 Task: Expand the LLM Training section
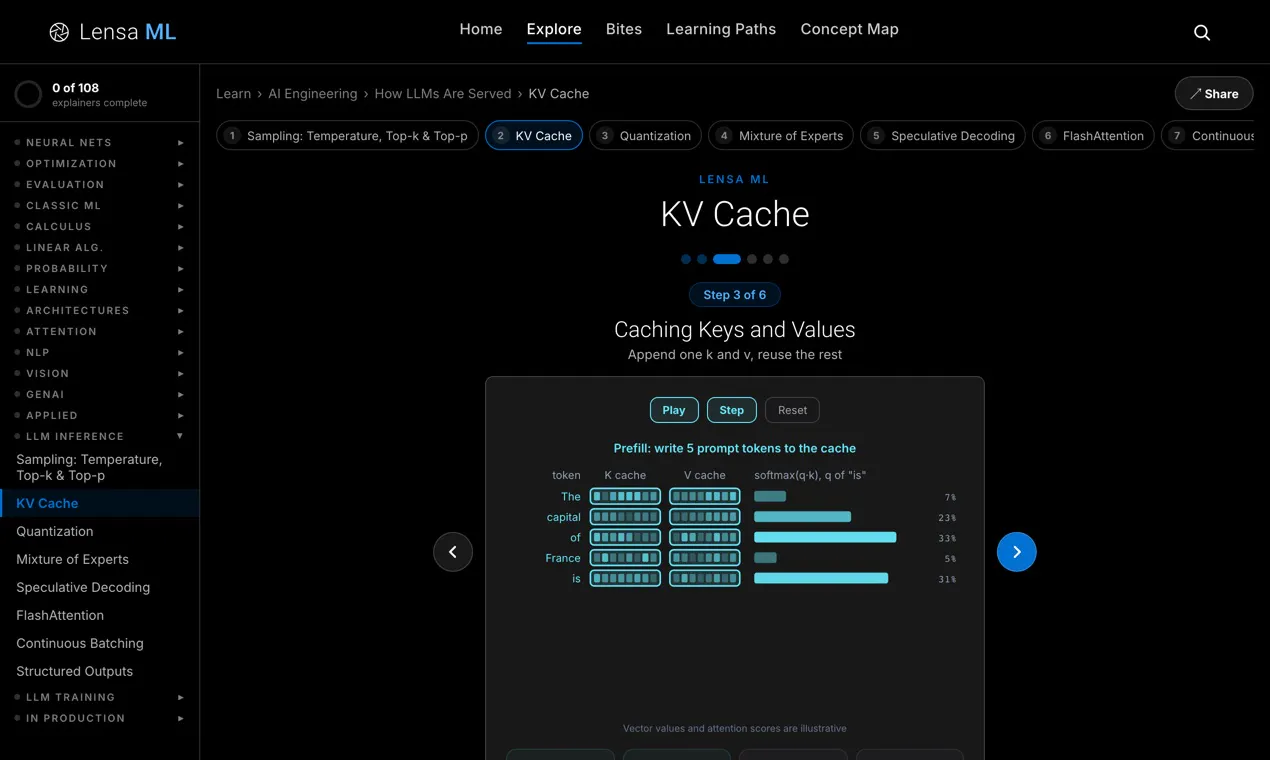tap(100, 697)
